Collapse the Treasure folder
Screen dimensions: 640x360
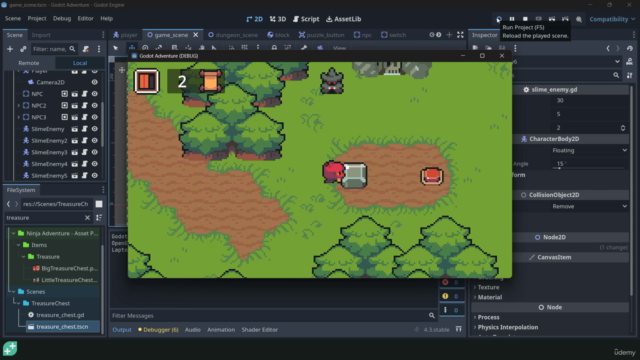pyautogui.click(x=24, y=256)
